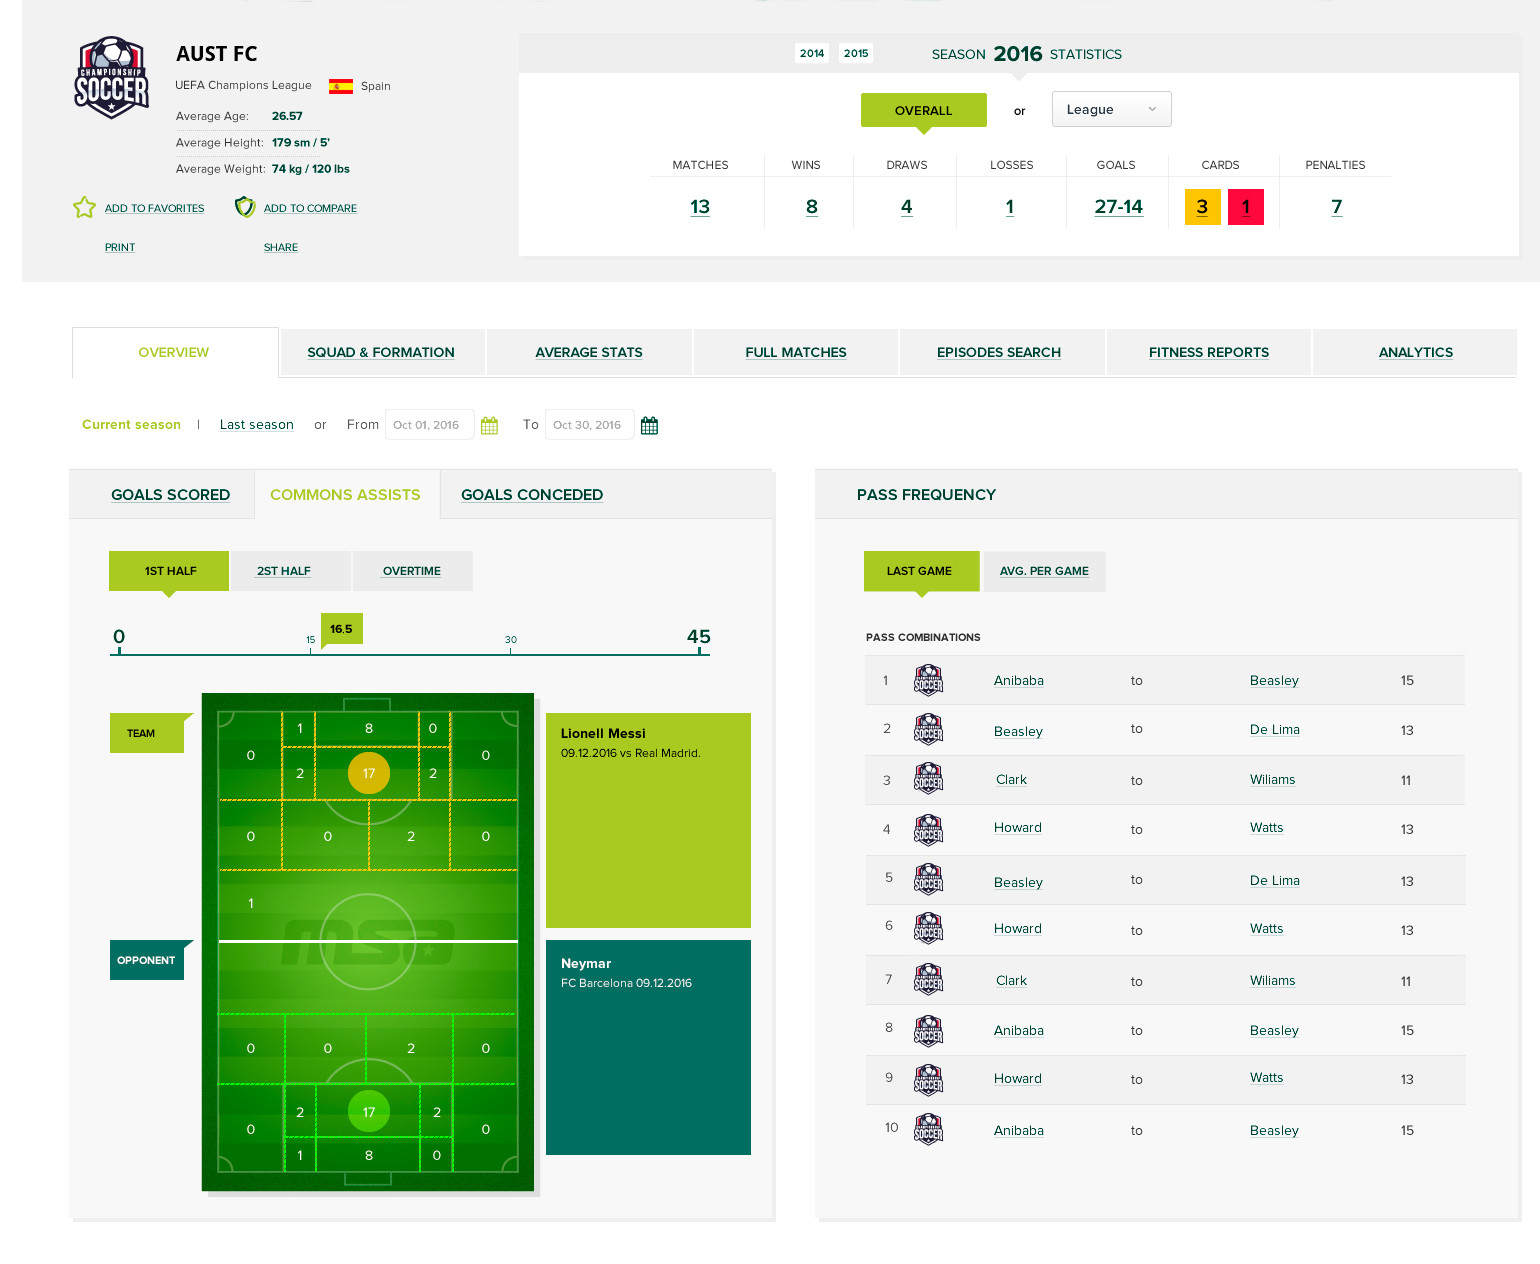Select the 2015 season selector

pyautogui.click(x=856, y=53)
